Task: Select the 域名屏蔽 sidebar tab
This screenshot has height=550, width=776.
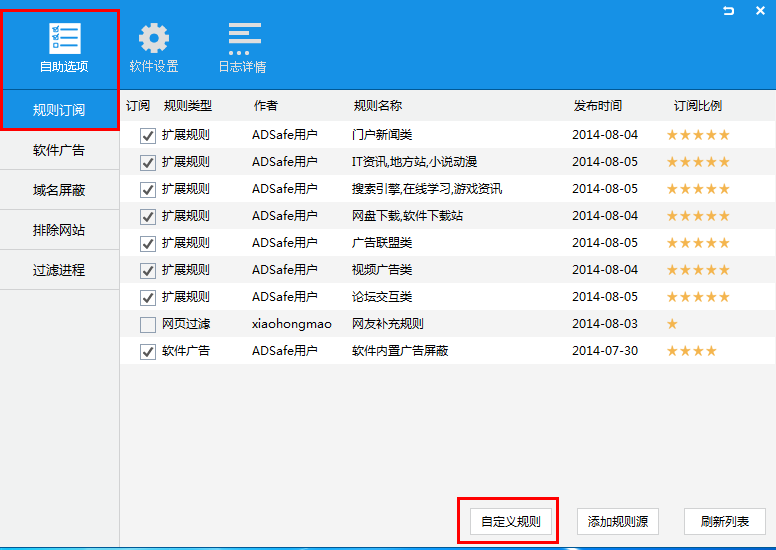Action: (x=59, y=190)
